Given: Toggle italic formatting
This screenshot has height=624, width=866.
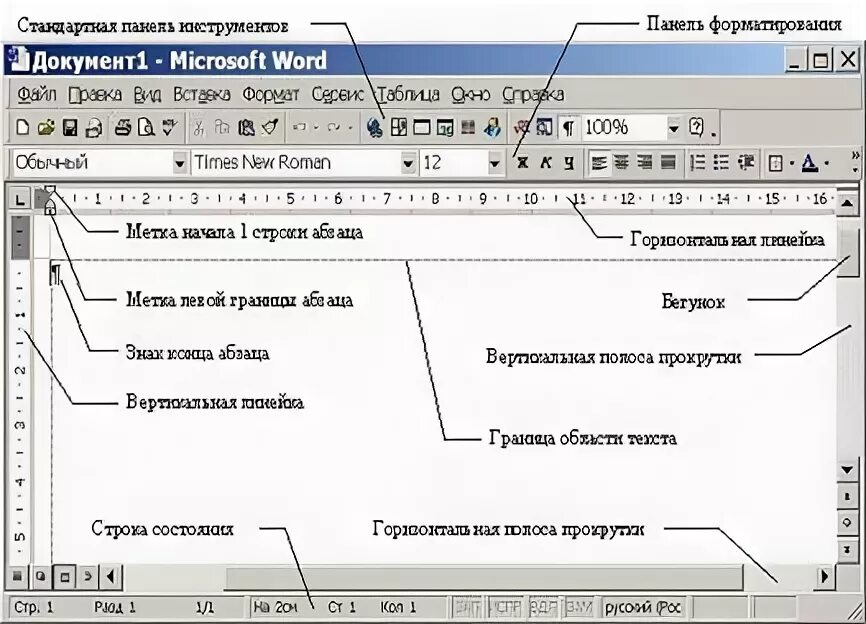Looking at the screenshot, I should [x=546, y=162].
